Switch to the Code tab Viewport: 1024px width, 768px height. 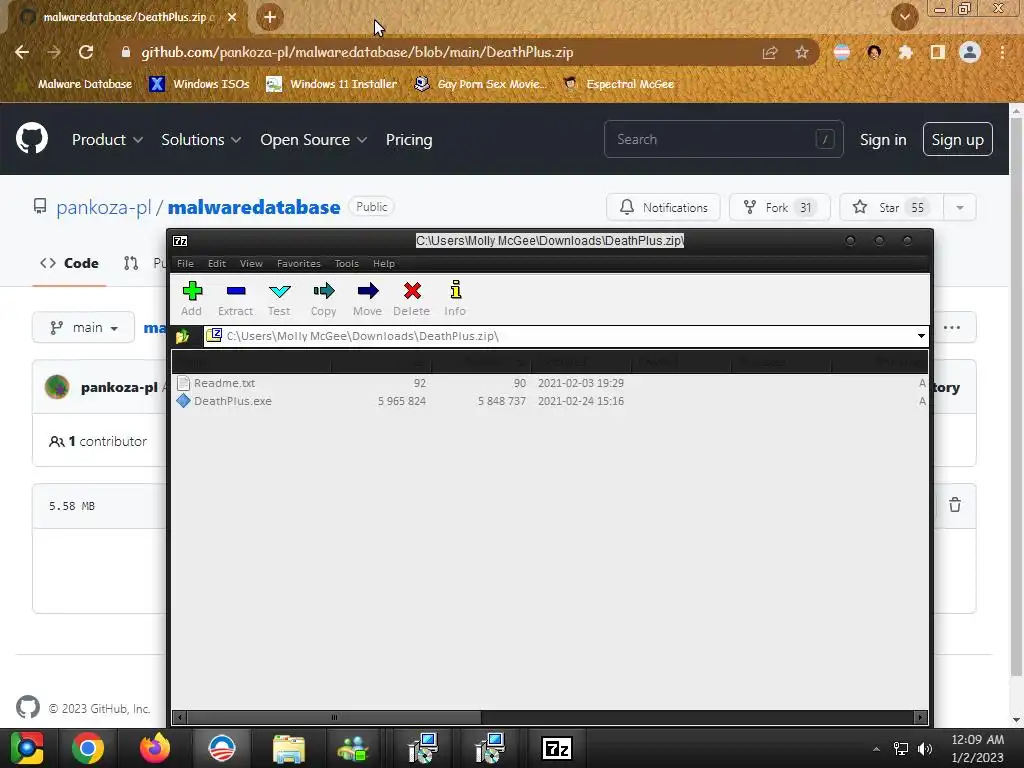click(x=69, y=263)
